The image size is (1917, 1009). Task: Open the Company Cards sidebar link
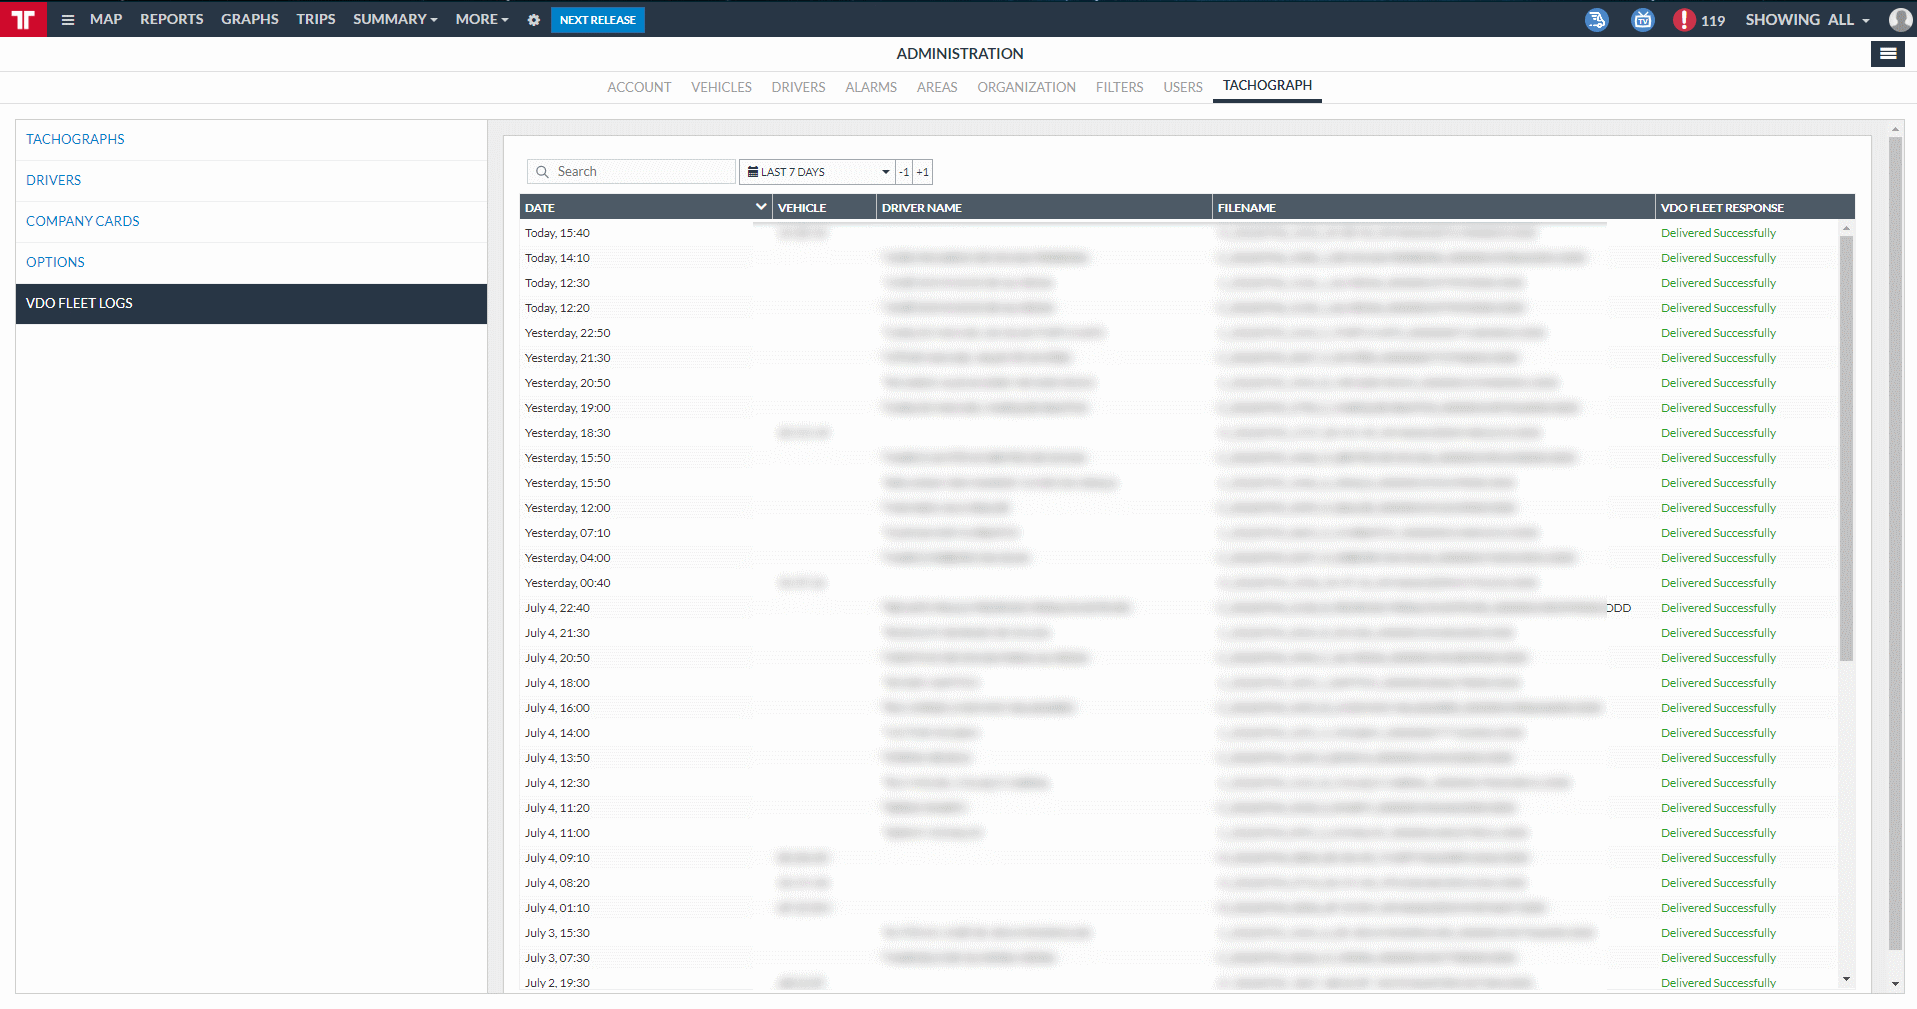point(83,221)
